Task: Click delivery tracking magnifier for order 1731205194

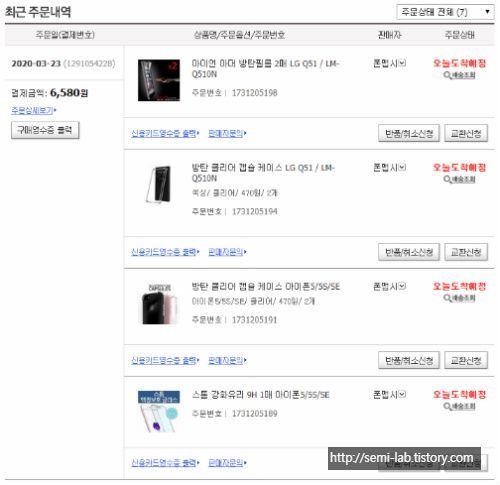Action: coord(459,179)
